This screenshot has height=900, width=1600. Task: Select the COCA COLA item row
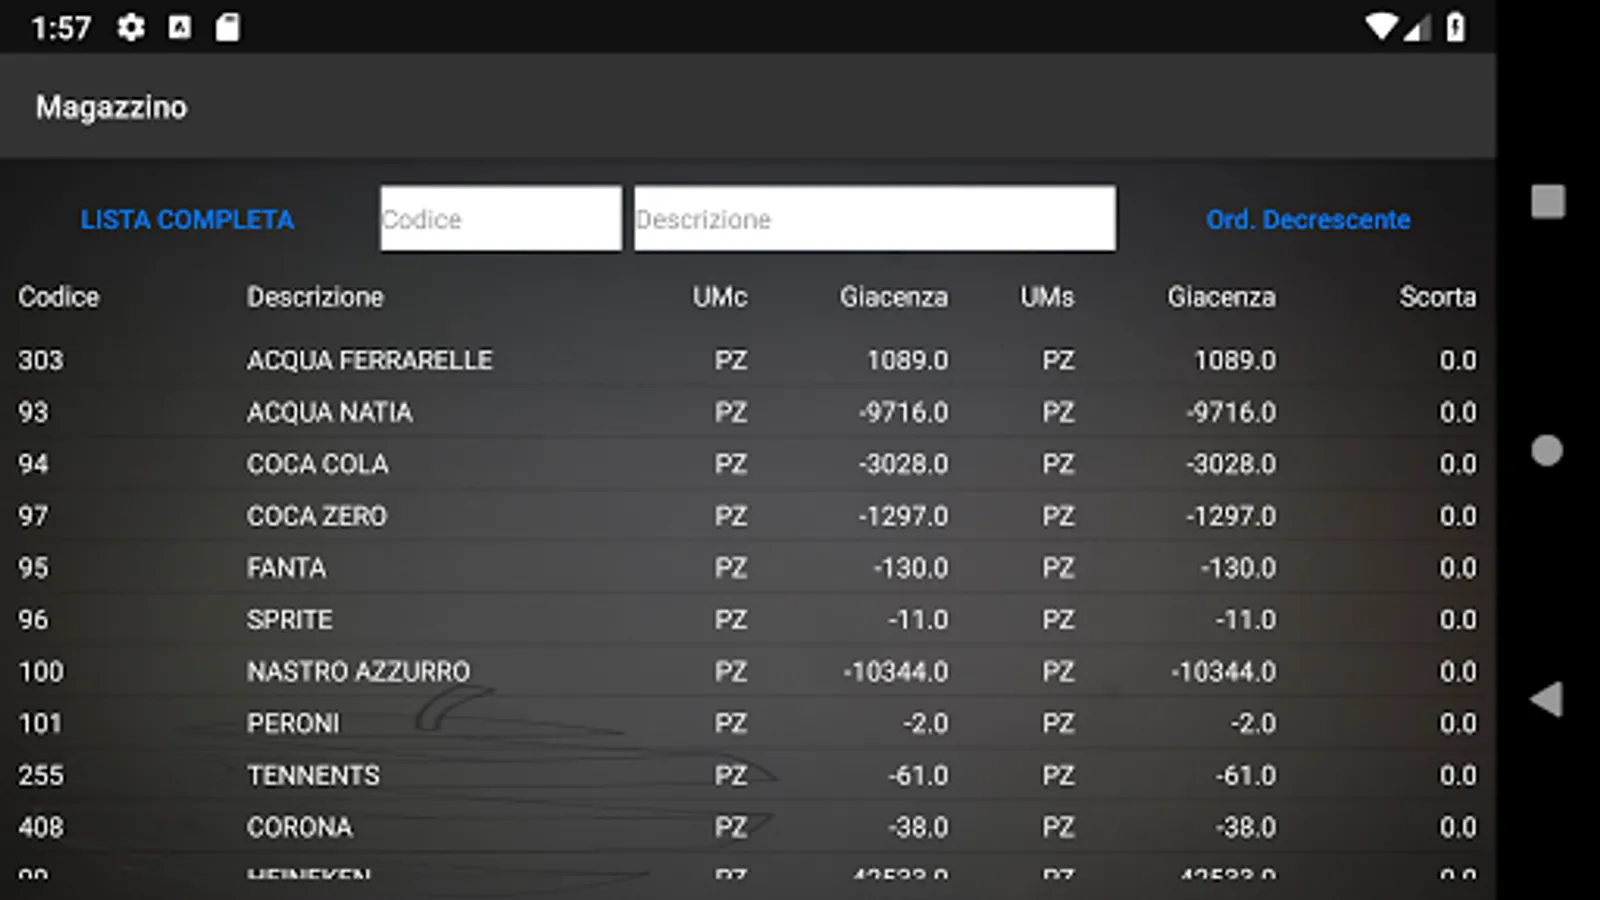[317, 464]
